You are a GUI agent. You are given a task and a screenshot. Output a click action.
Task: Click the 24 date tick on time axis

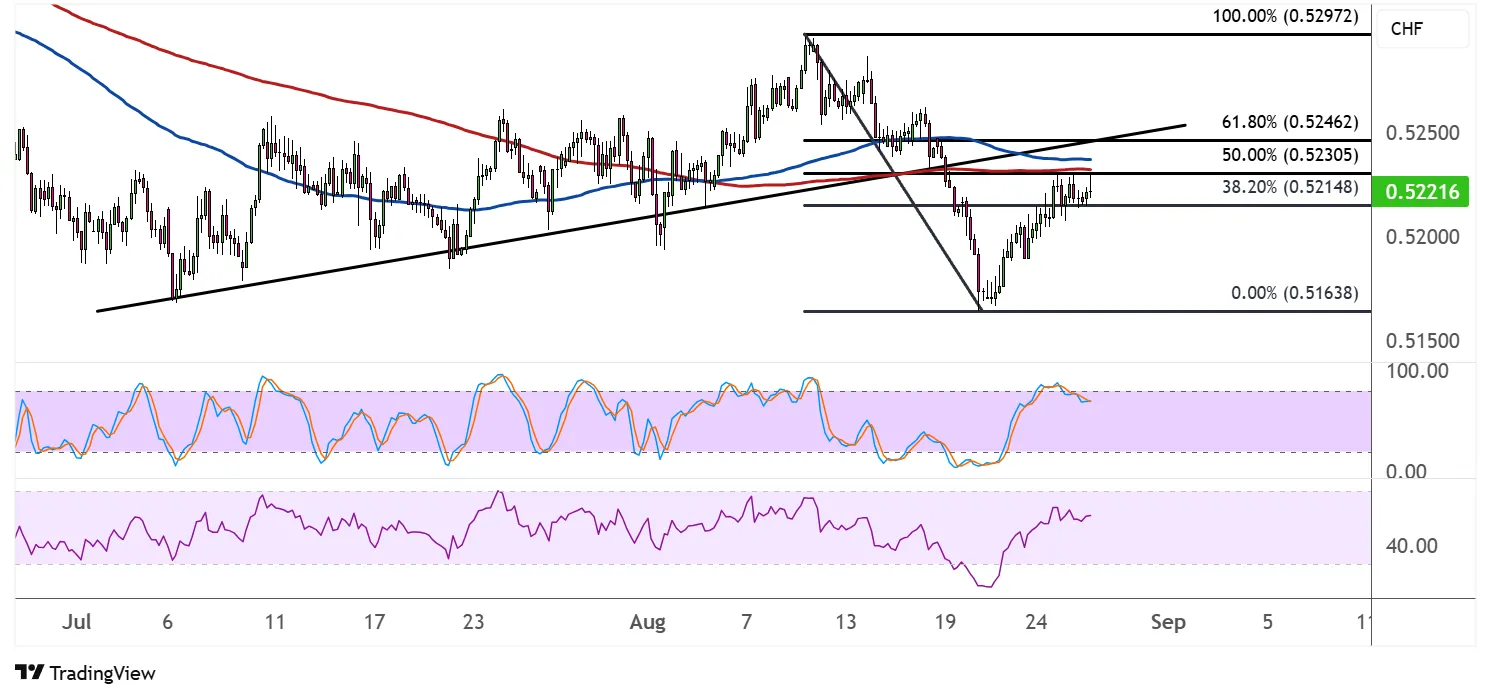1036,623
